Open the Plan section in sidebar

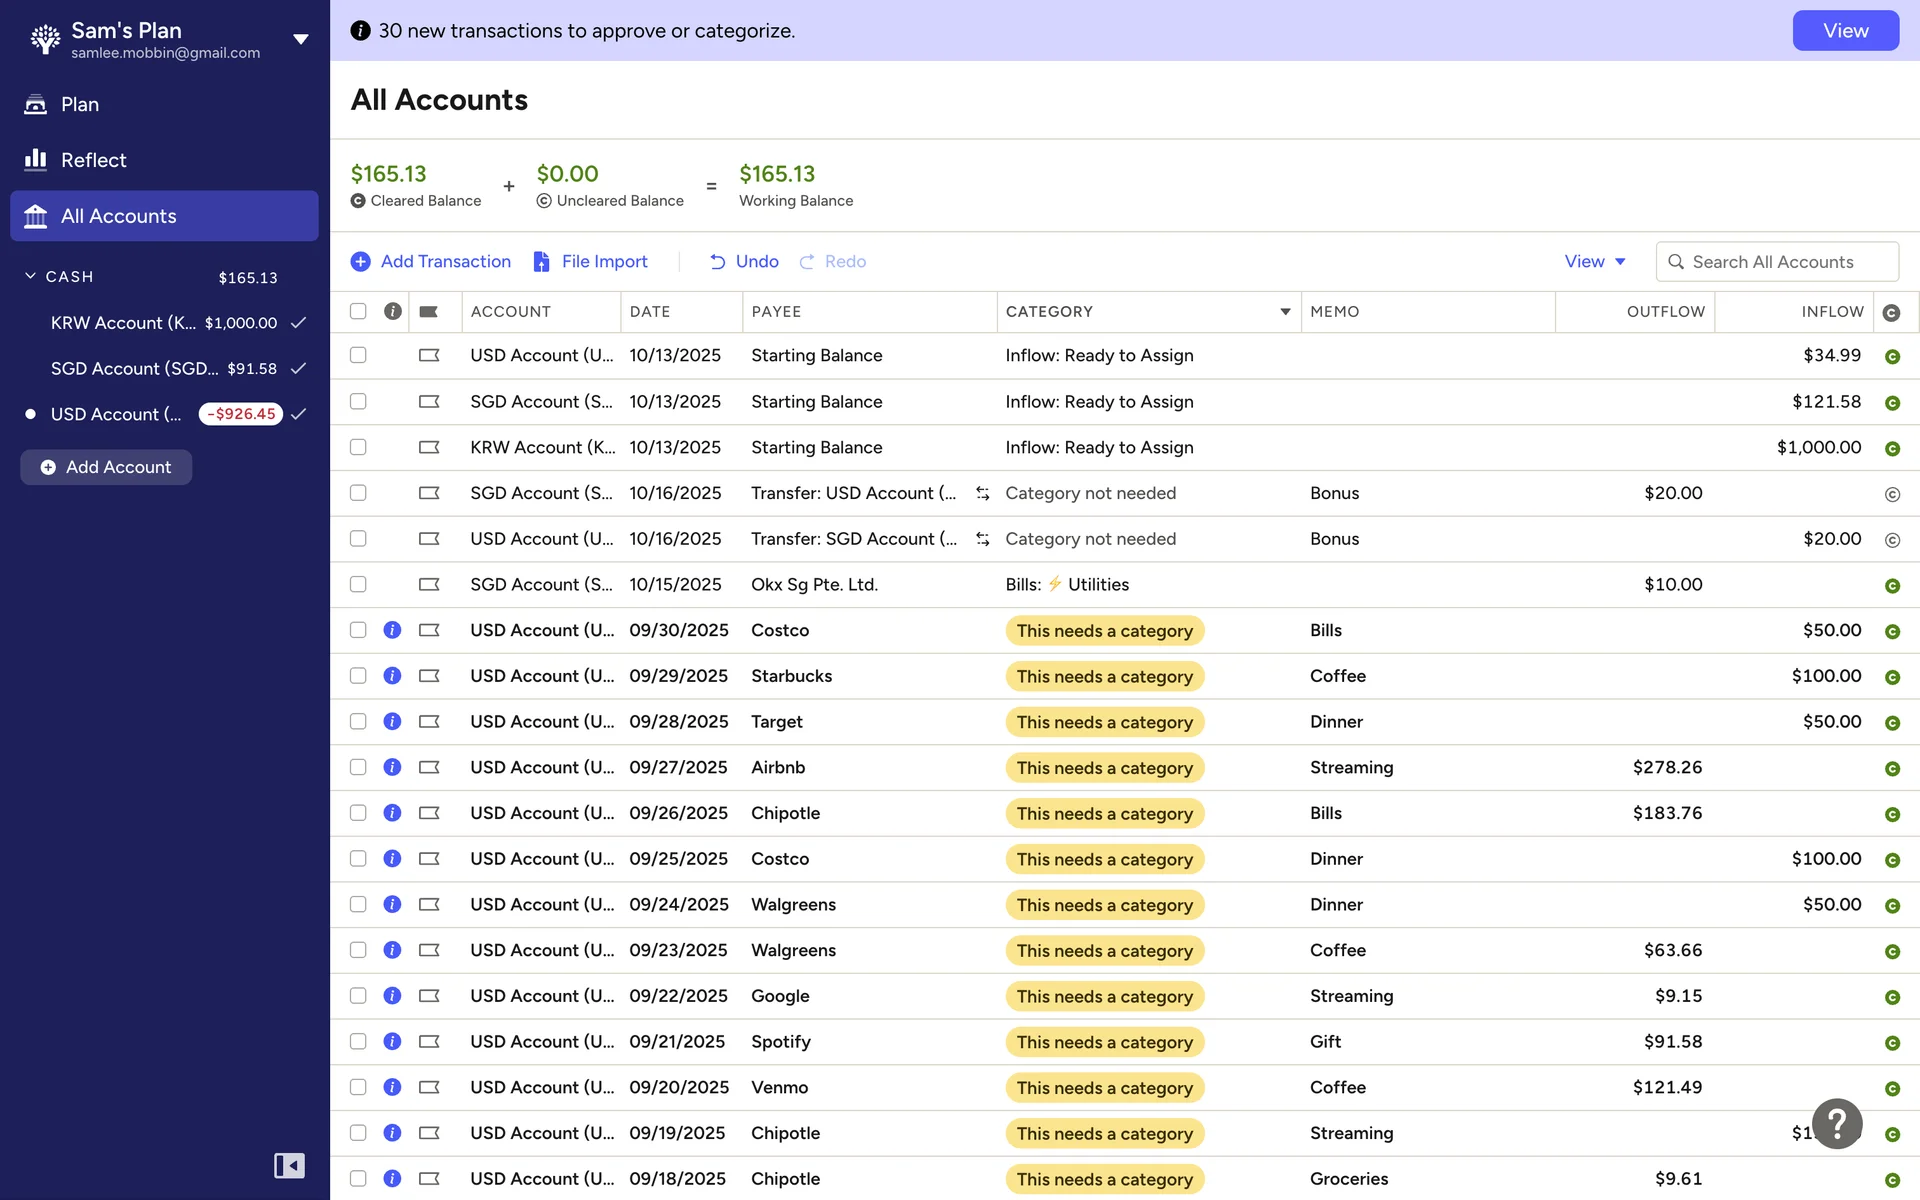(79, 104)
